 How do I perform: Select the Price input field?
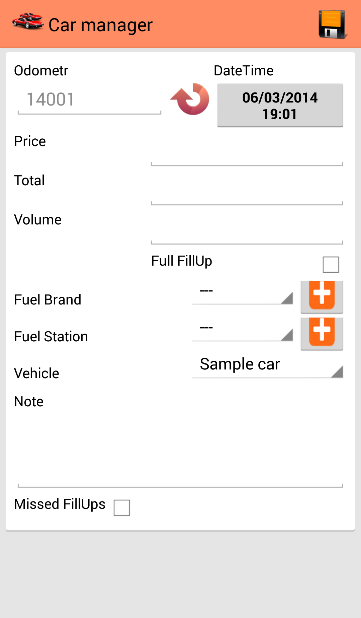click(247, 152)
